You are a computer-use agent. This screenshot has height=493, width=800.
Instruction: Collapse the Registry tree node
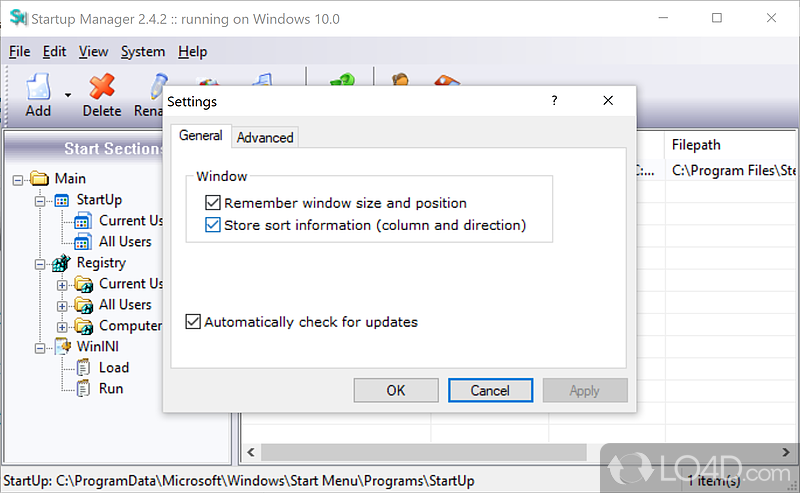pos(40,264)
